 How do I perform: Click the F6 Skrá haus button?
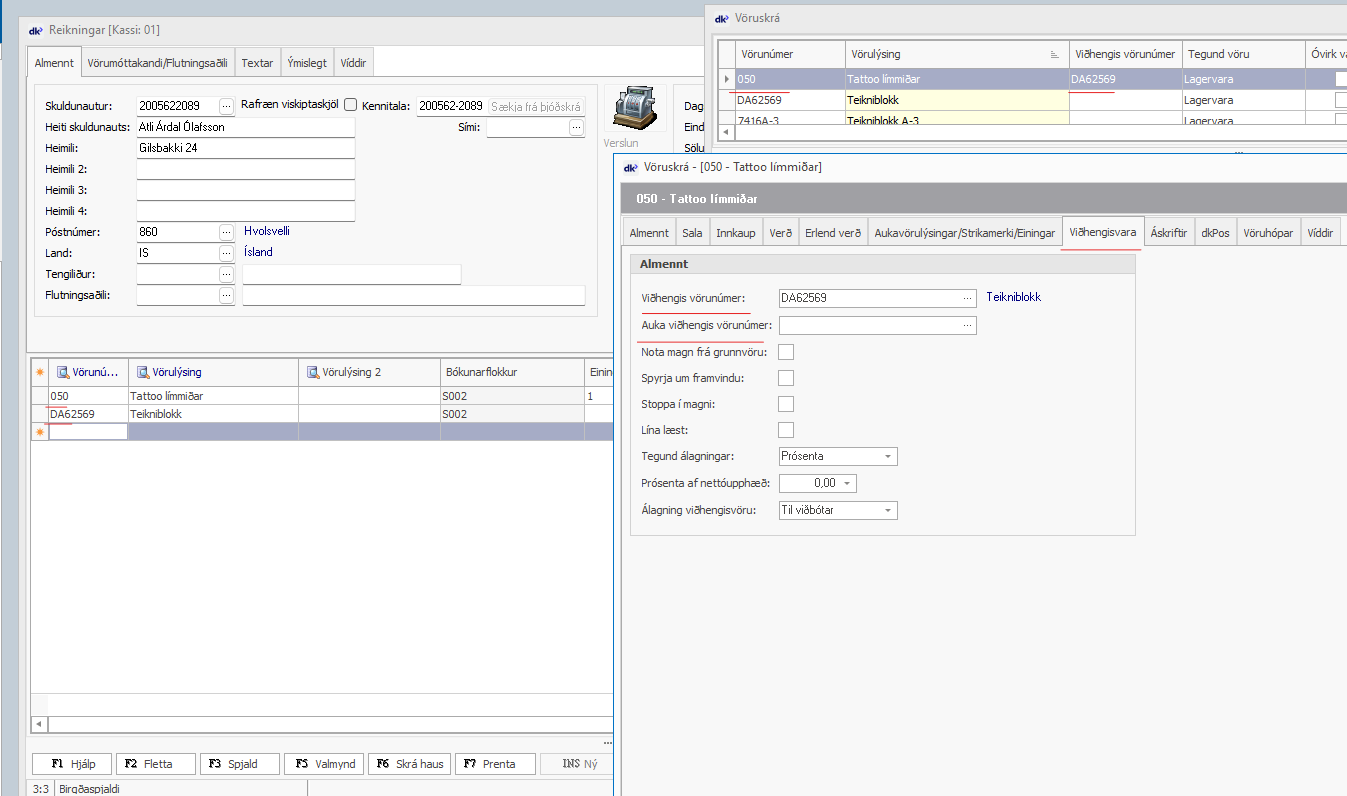point(410,764)
